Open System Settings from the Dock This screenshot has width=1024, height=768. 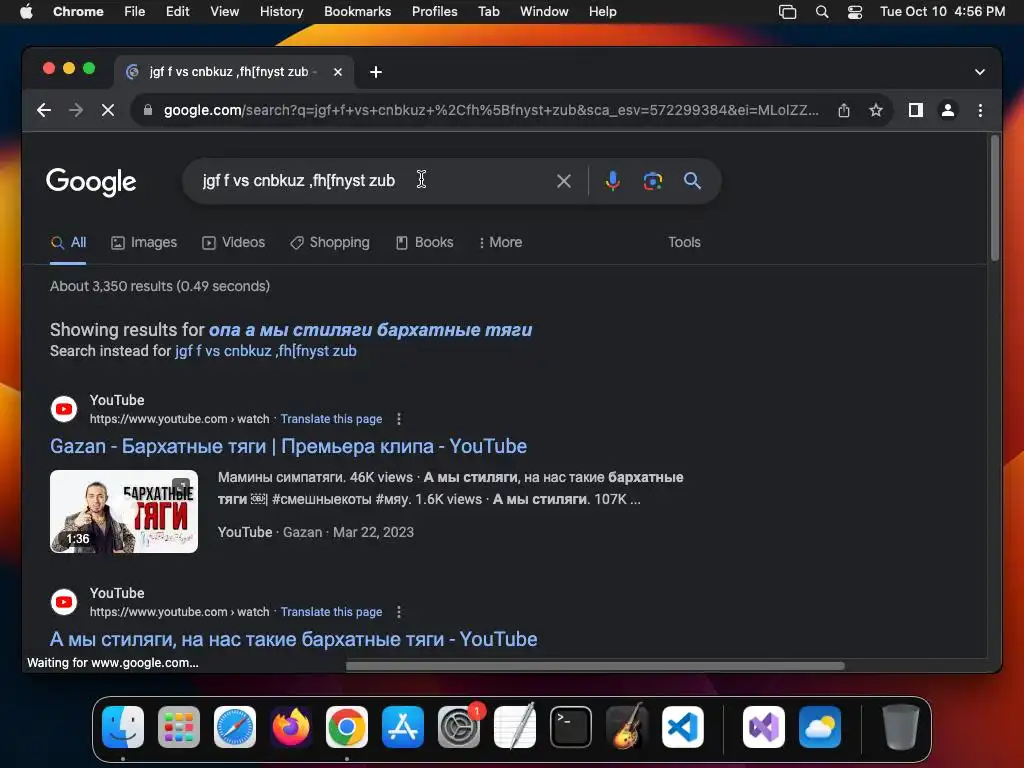(458, 727)
